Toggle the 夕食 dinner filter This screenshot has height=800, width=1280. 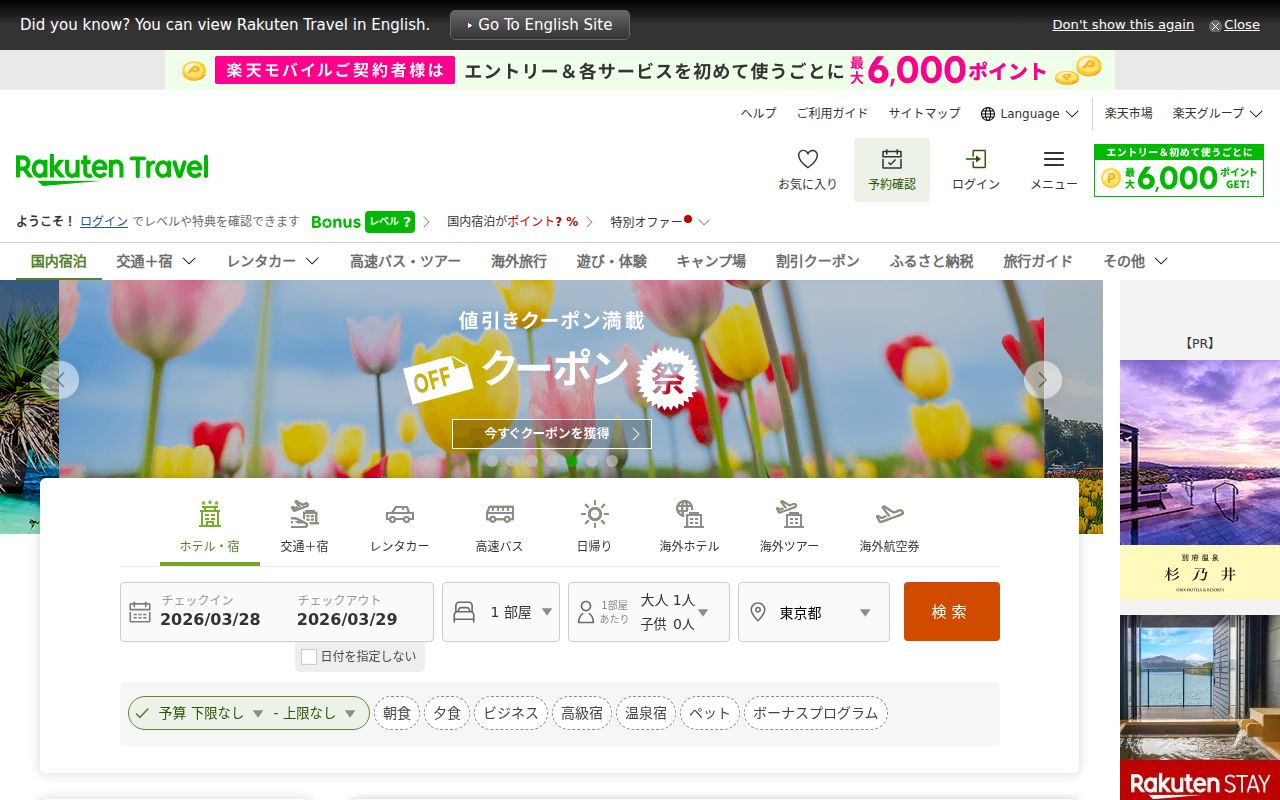(x=447, y=713)
